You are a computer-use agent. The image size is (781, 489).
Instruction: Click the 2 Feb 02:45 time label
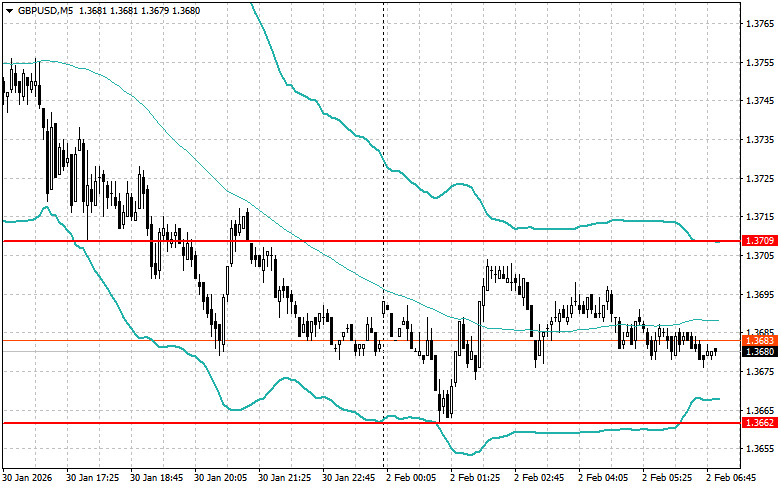click(x=539, y=478)
